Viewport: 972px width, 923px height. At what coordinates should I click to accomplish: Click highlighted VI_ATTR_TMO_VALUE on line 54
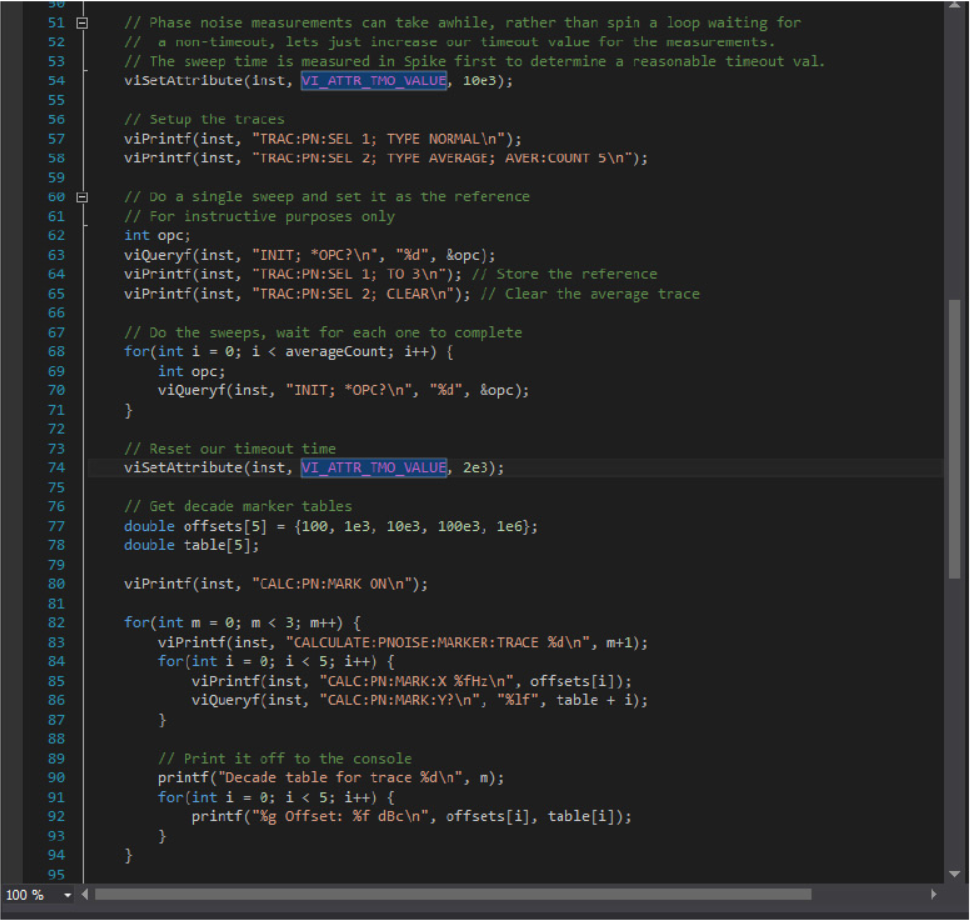[x=373, y=81]
